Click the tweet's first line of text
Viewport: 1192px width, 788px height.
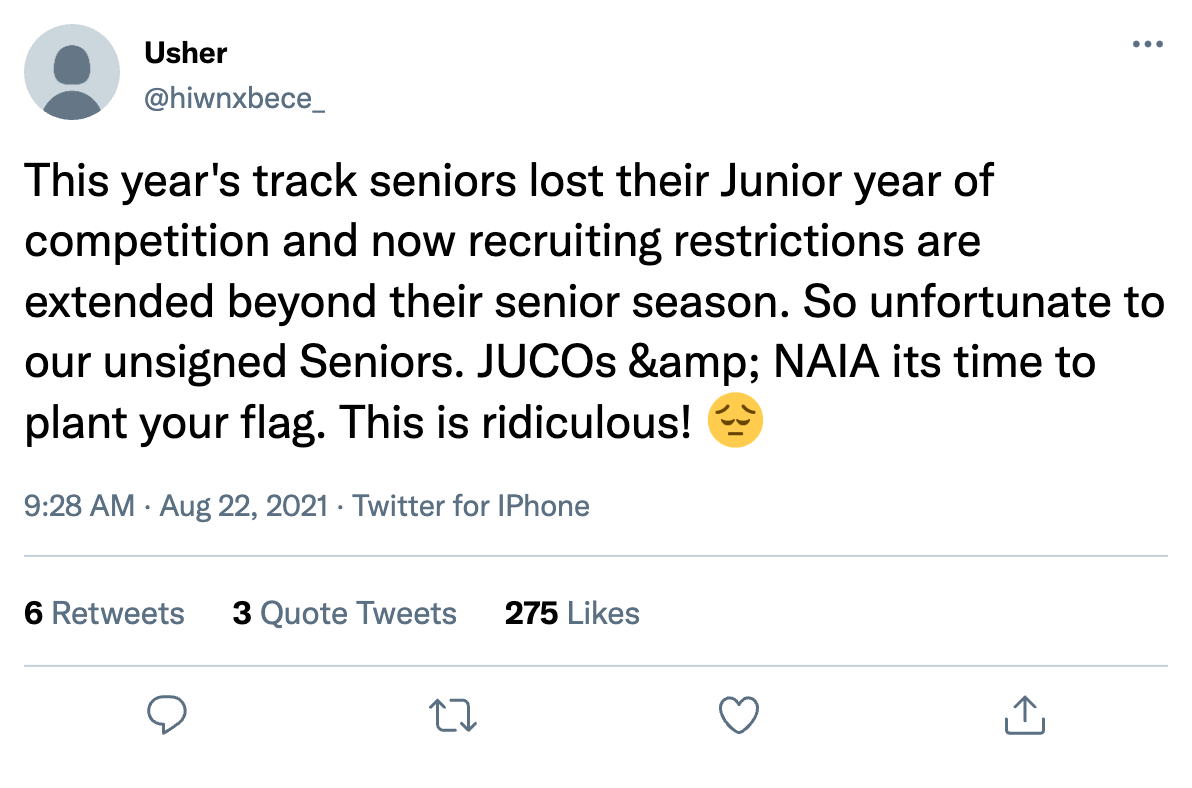[x=508, y=181]
